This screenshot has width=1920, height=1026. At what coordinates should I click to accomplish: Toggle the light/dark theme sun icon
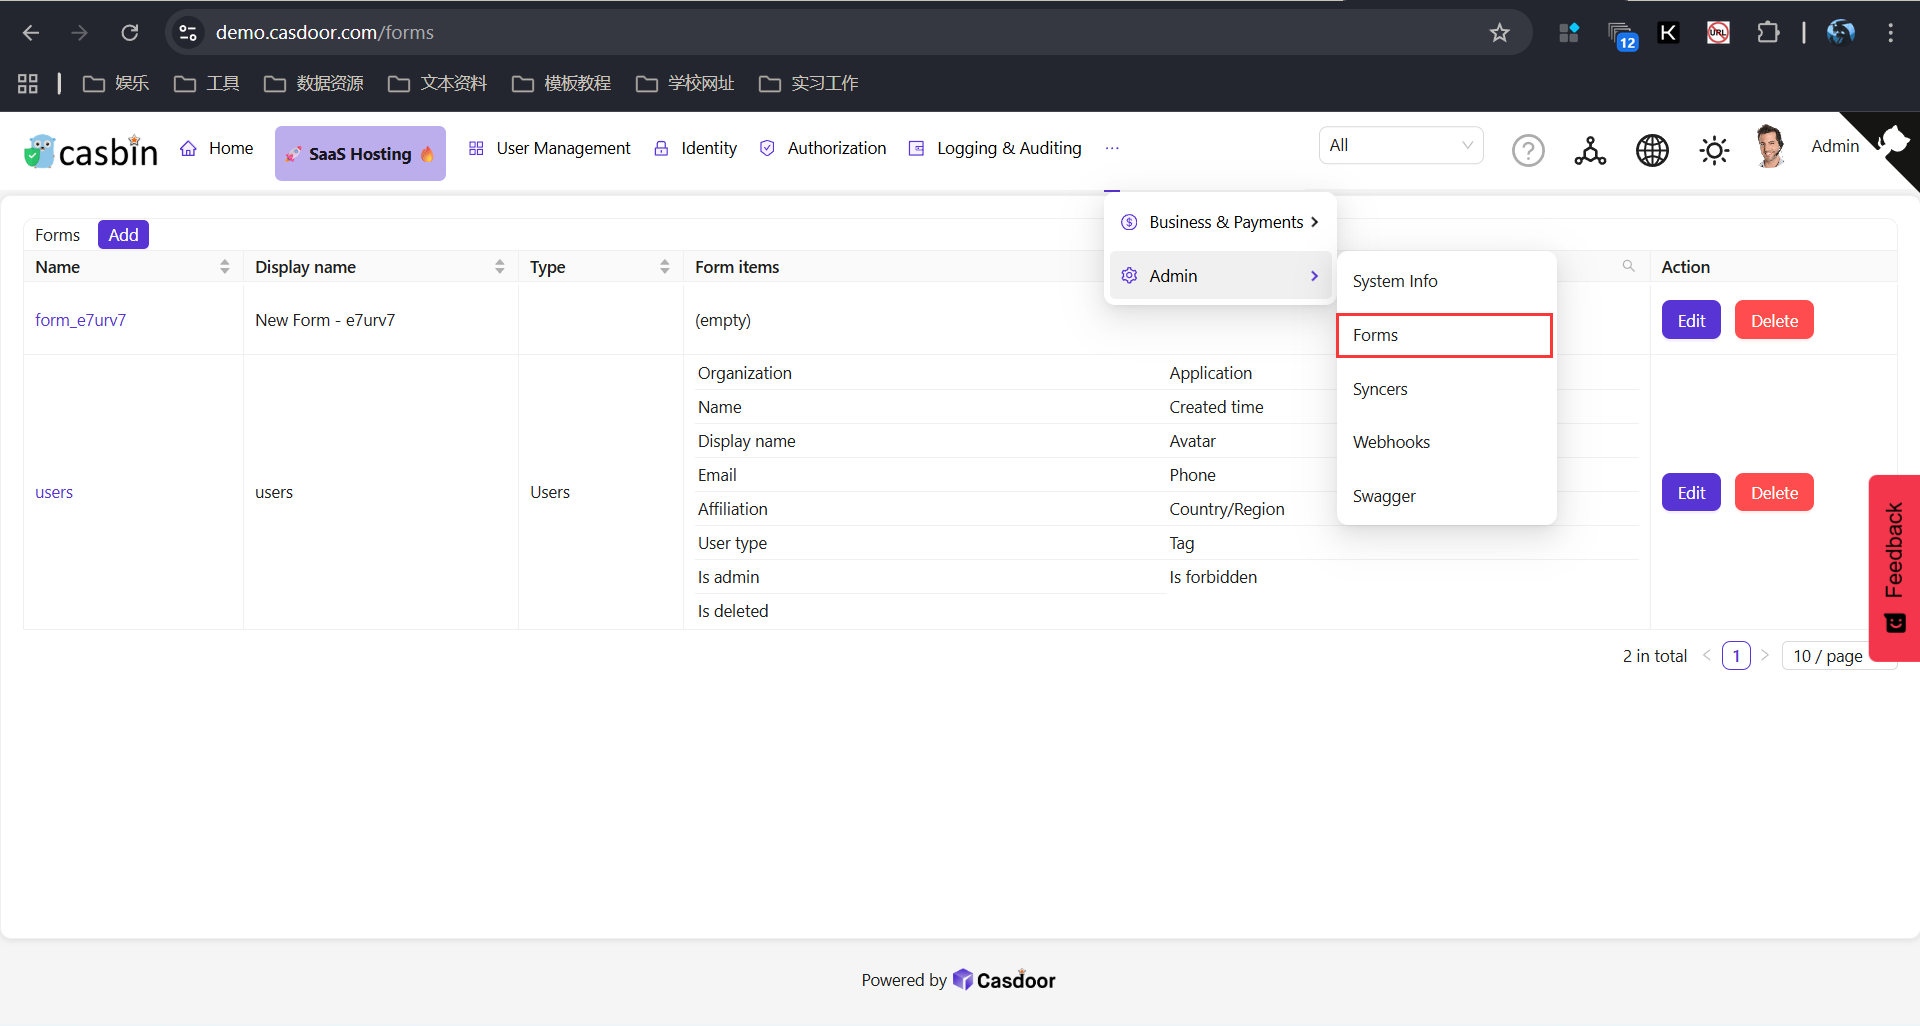[1713, 150]
